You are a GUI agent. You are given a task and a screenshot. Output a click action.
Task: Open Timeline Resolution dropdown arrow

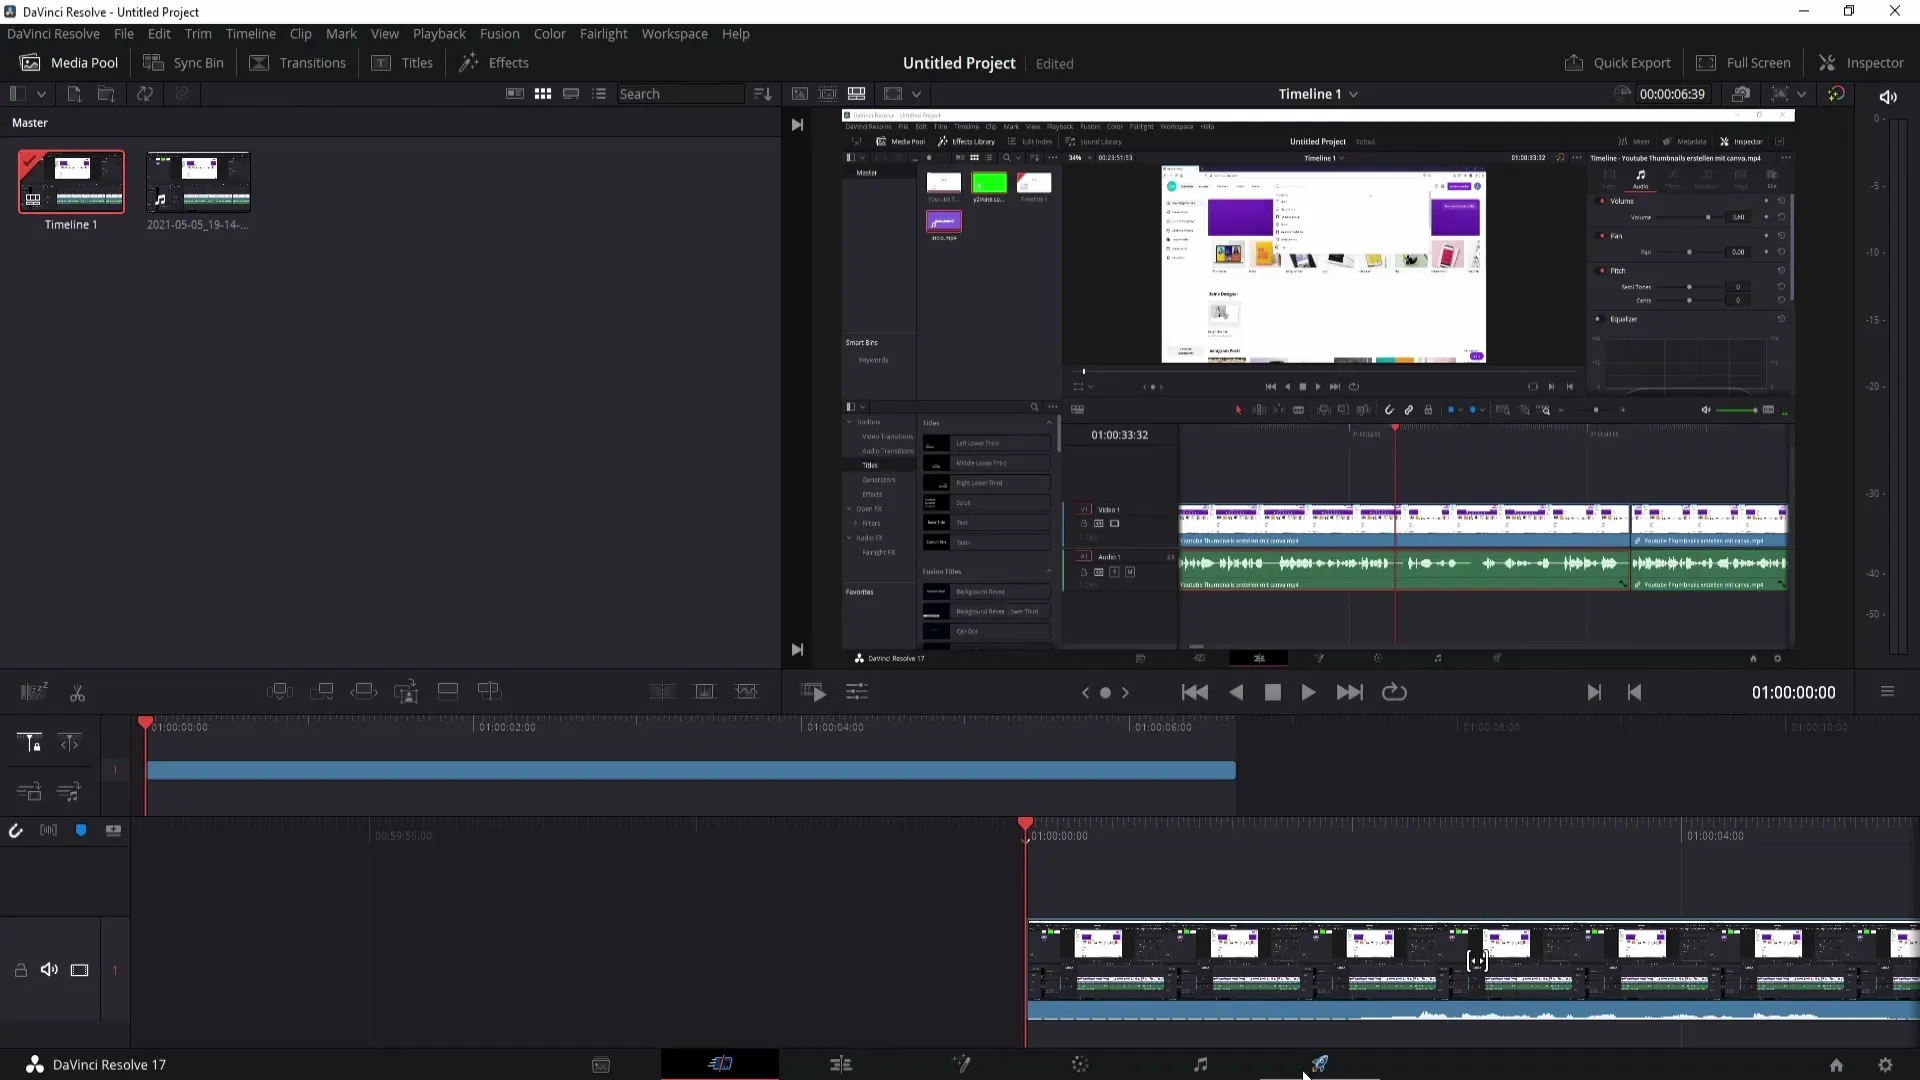point(1802,94)
